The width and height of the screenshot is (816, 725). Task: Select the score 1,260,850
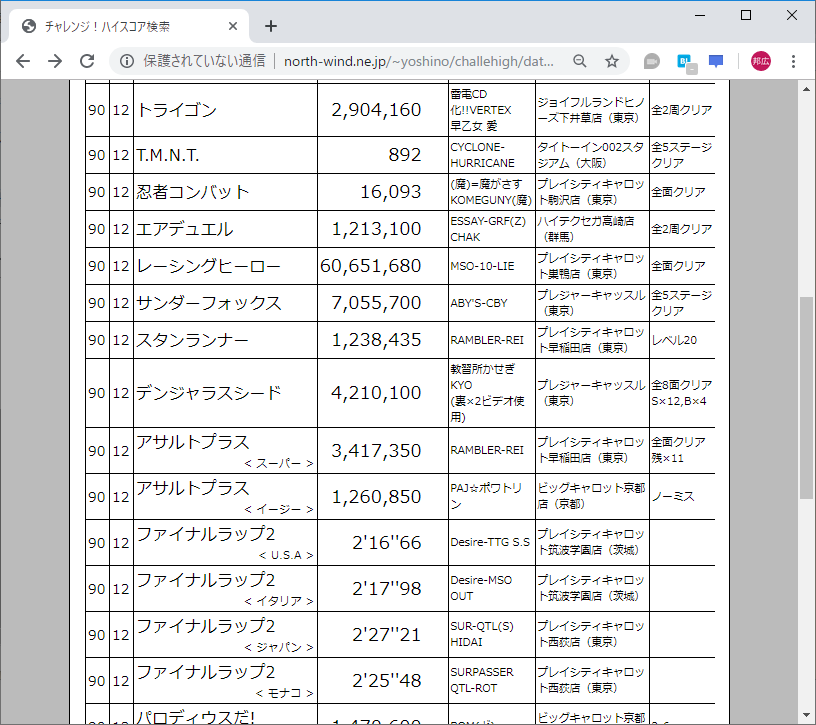tap(376, 497)
